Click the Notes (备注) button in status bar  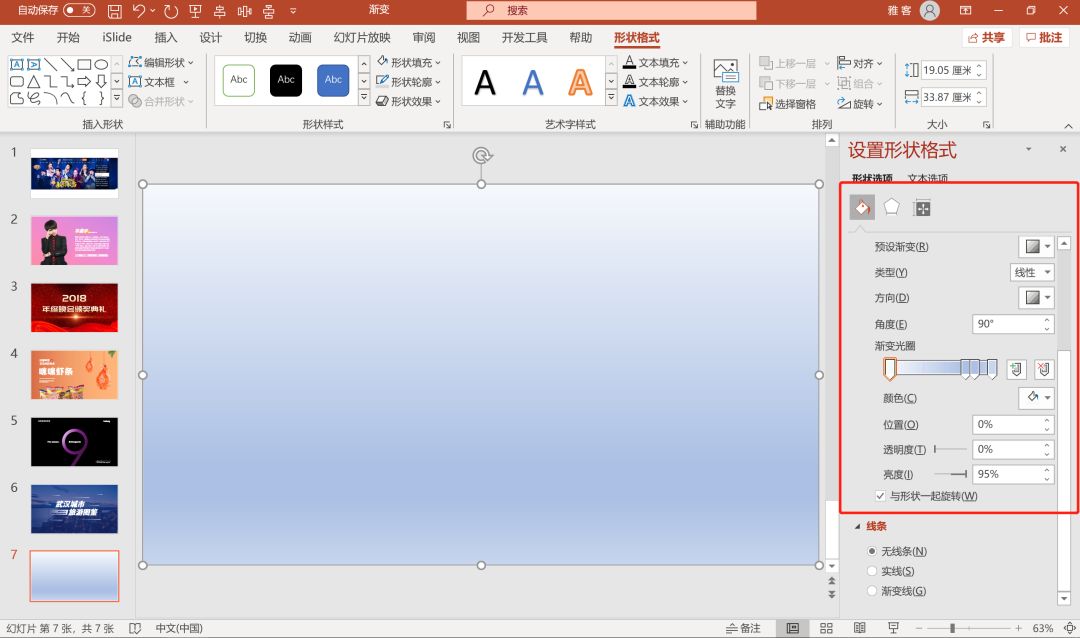click(x=743, y=628)
